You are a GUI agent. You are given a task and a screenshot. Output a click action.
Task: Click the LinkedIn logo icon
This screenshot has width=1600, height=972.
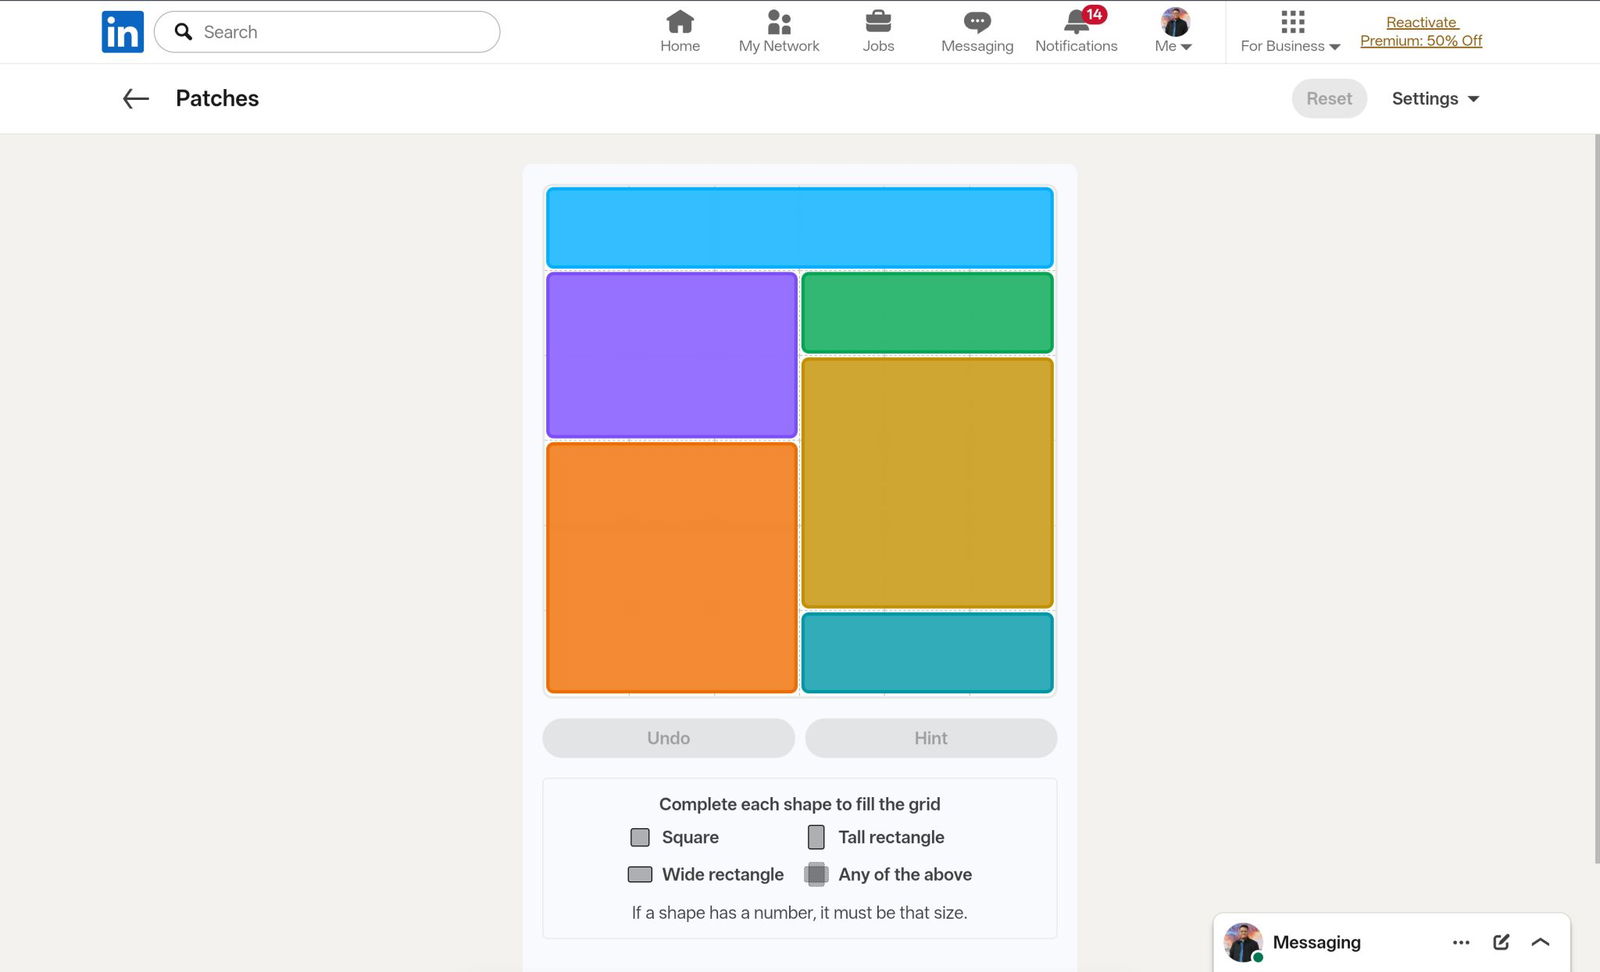click(x=122, y=32)
